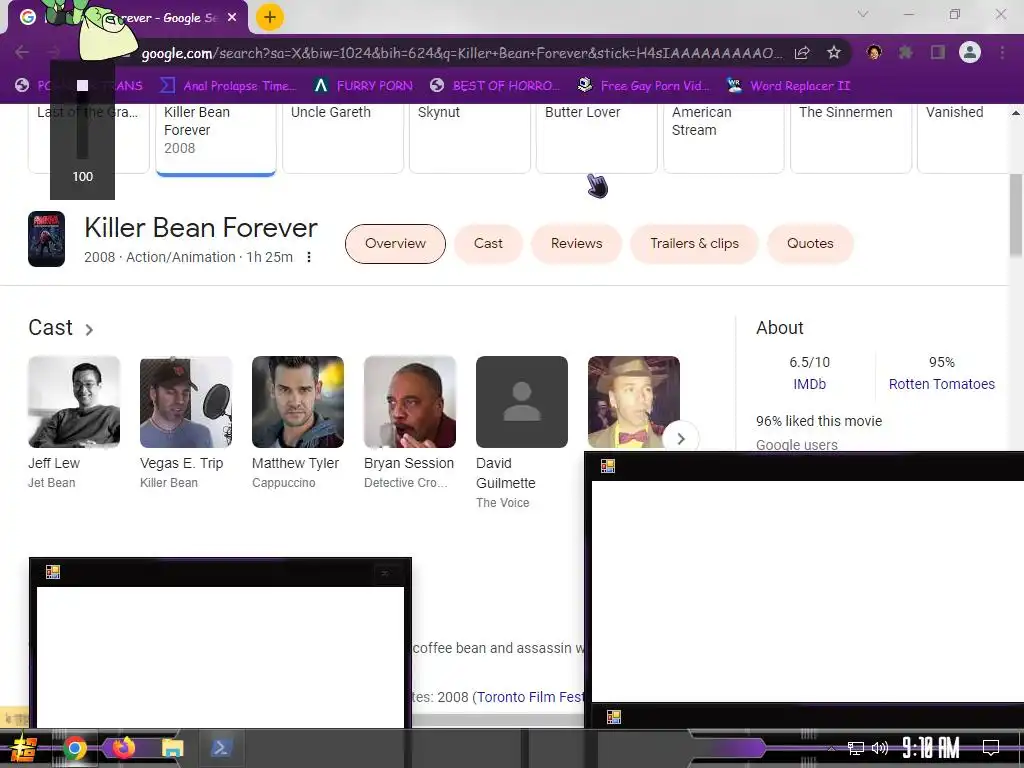Open the extensions puzzle icon
Viewport: 1024px width, 768px height.
tap(906, 52)
